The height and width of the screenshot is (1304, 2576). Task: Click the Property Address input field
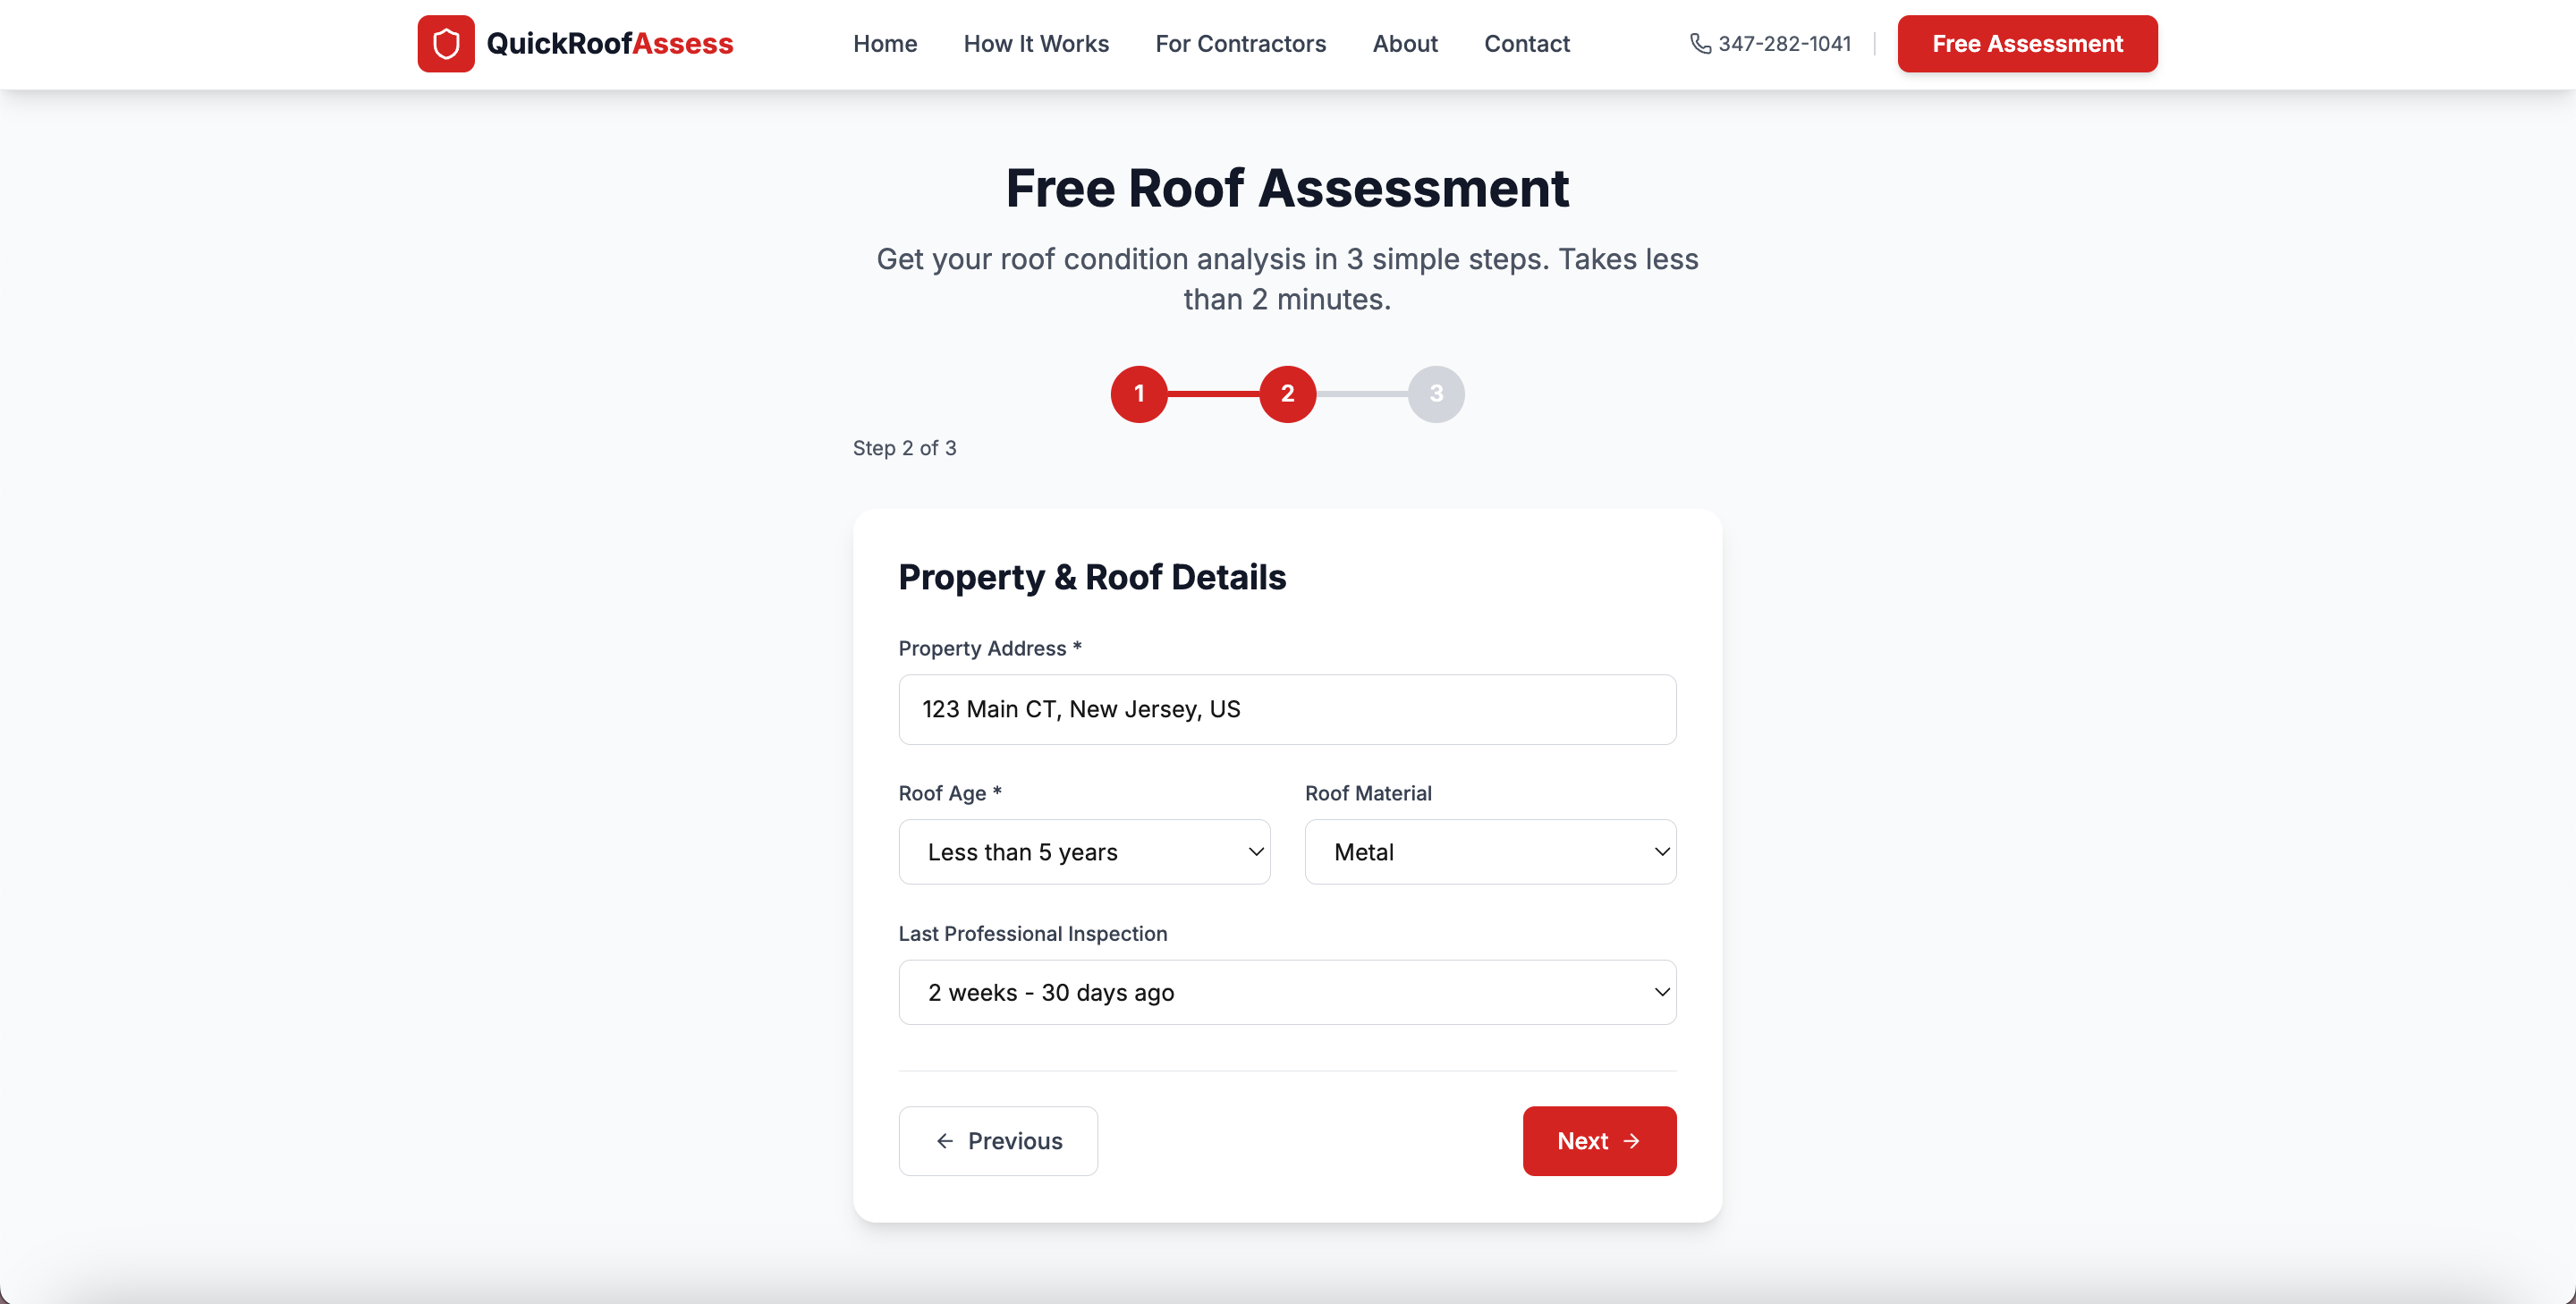[1287, 709]
